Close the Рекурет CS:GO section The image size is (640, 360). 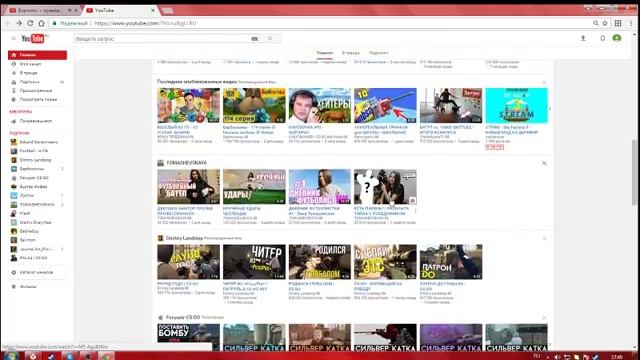544,318
